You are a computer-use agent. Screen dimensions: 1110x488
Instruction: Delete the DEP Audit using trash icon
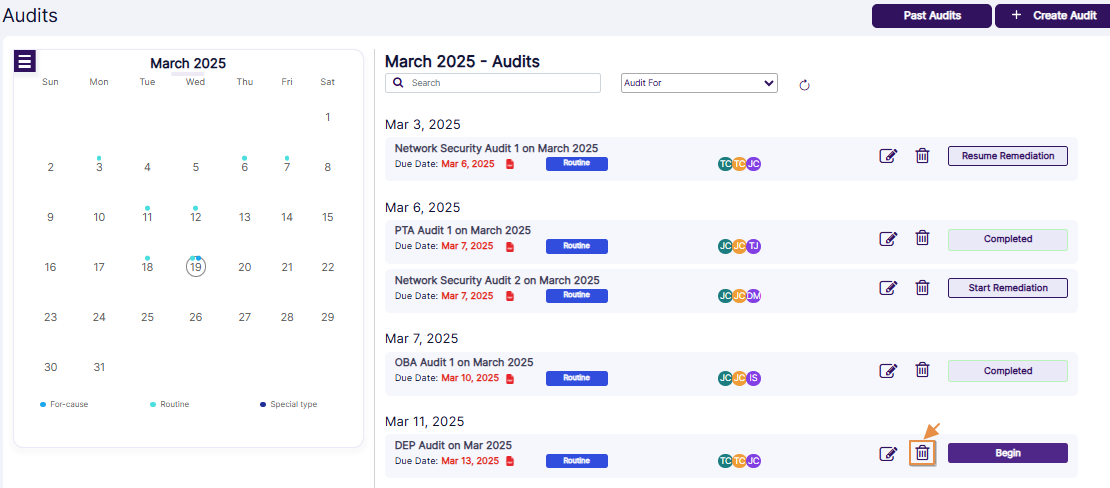(x=922, y=453)
